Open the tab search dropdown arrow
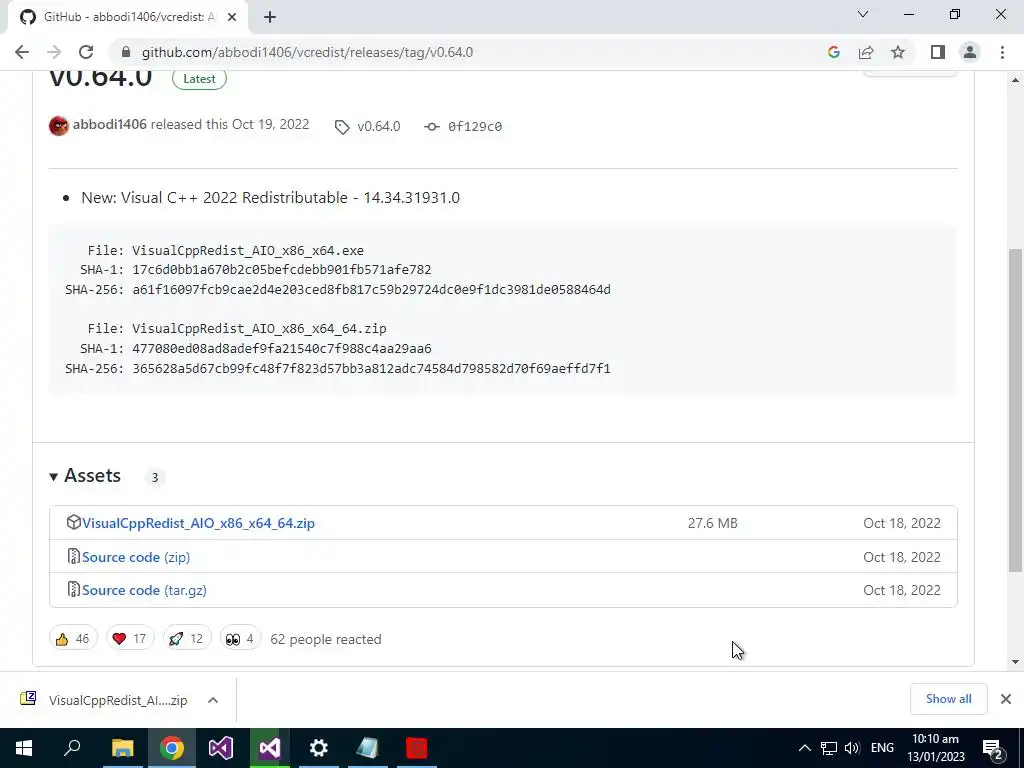Screen dimensions: 1024x768 863,14
